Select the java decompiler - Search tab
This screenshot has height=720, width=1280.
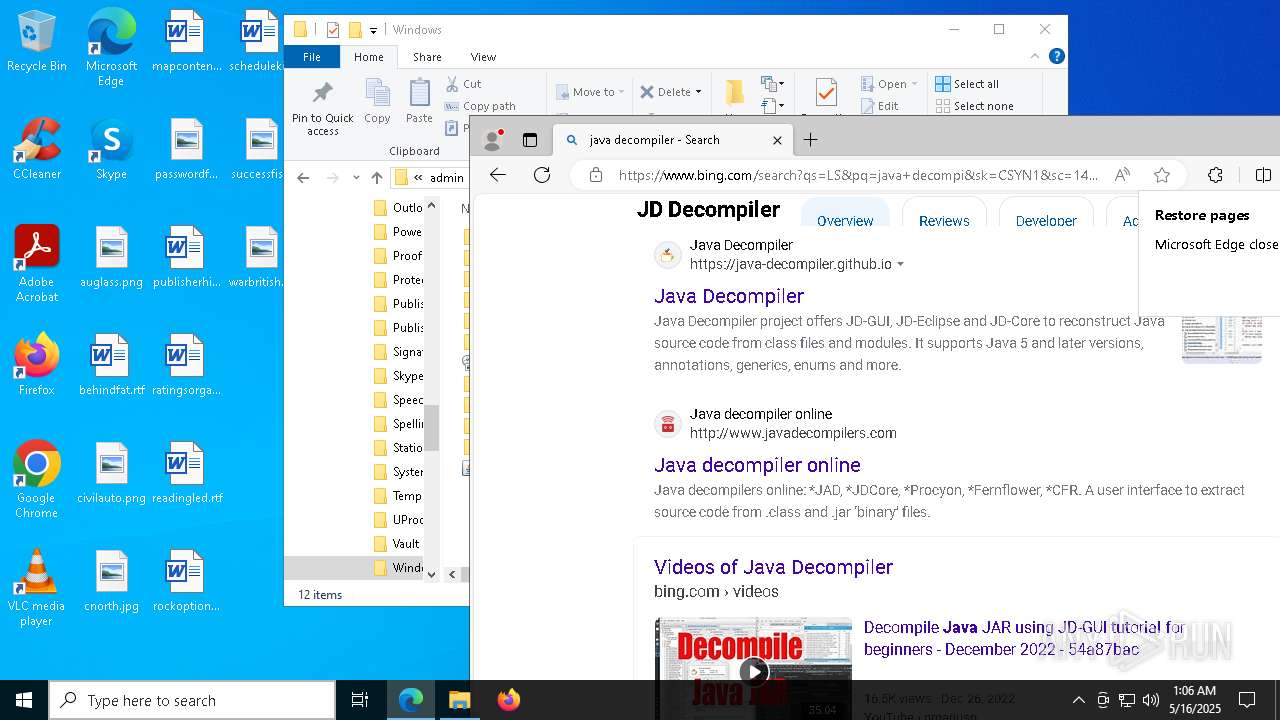point(672,140)
